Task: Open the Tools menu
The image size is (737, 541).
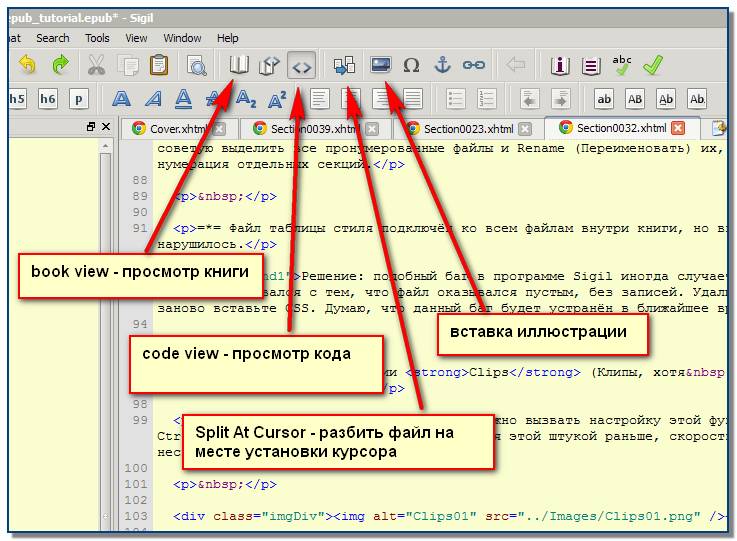Action: pos(97,38)
